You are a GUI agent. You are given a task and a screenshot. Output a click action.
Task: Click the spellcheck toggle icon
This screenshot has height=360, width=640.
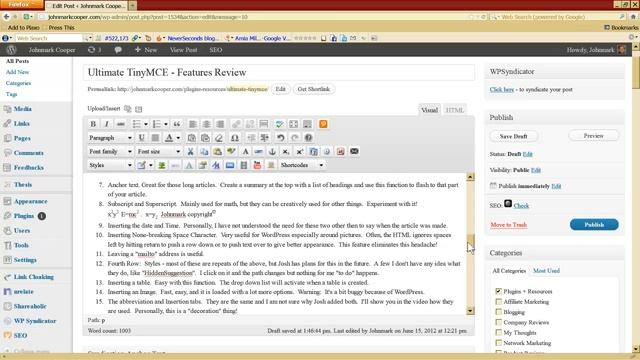280,124
